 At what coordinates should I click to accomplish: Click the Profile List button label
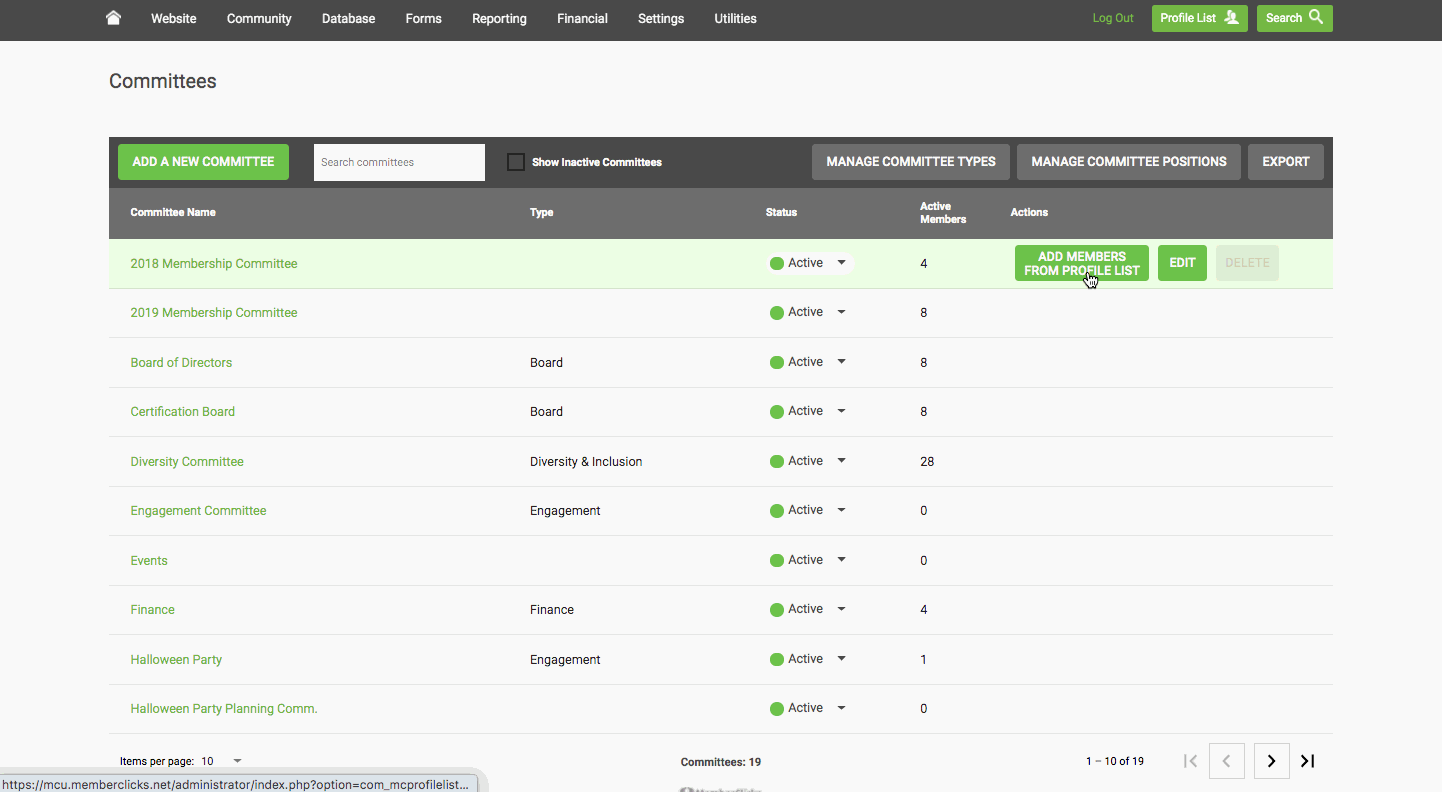(x=1188, y=18)
